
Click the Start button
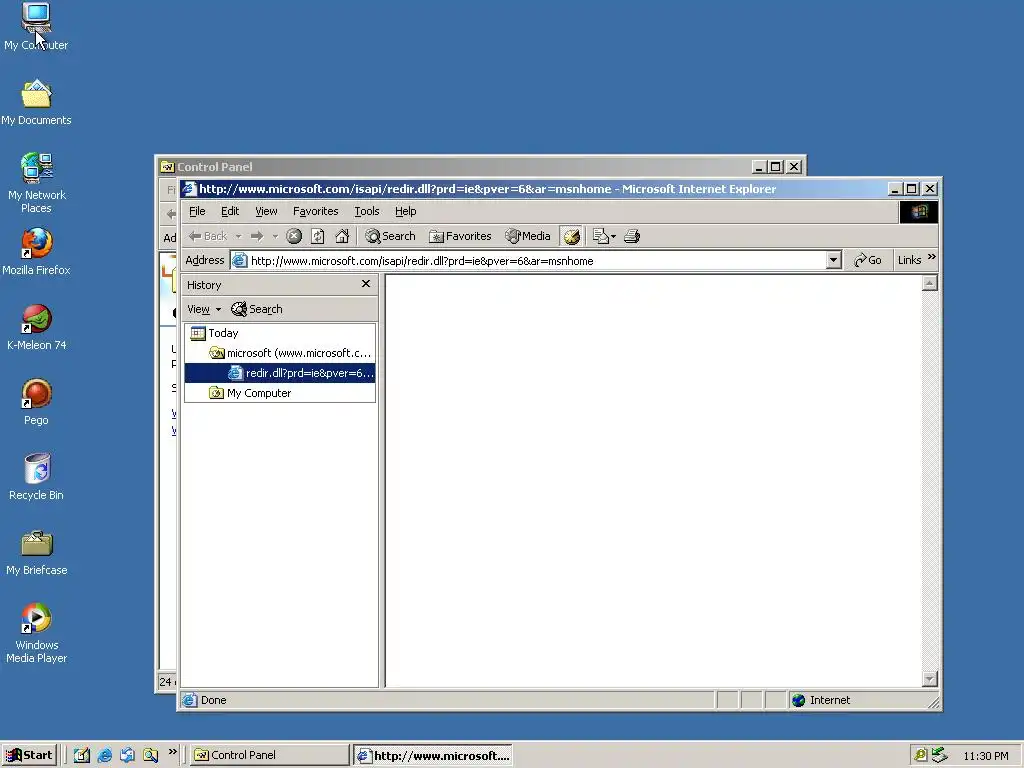[29, 755]
